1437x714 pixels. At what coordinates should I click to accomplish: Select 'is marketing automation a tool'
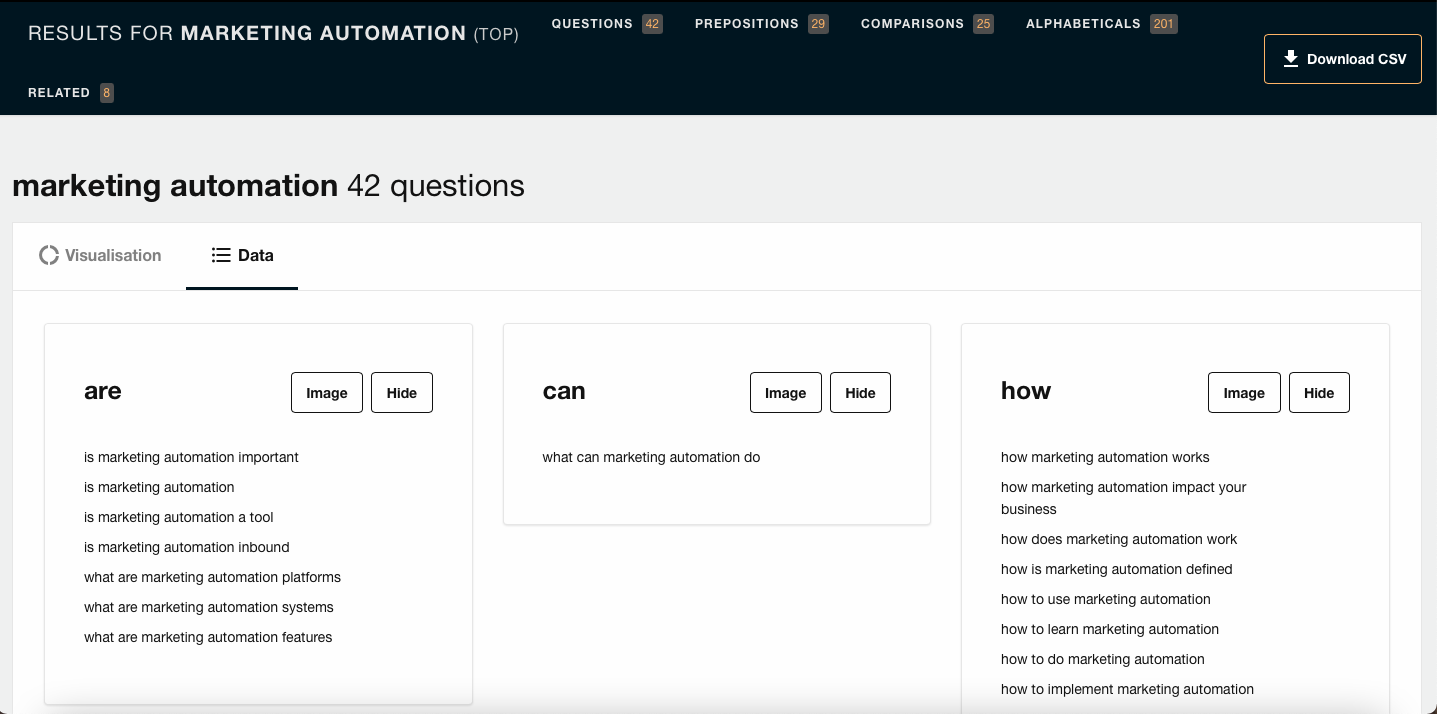pos(178,517)
